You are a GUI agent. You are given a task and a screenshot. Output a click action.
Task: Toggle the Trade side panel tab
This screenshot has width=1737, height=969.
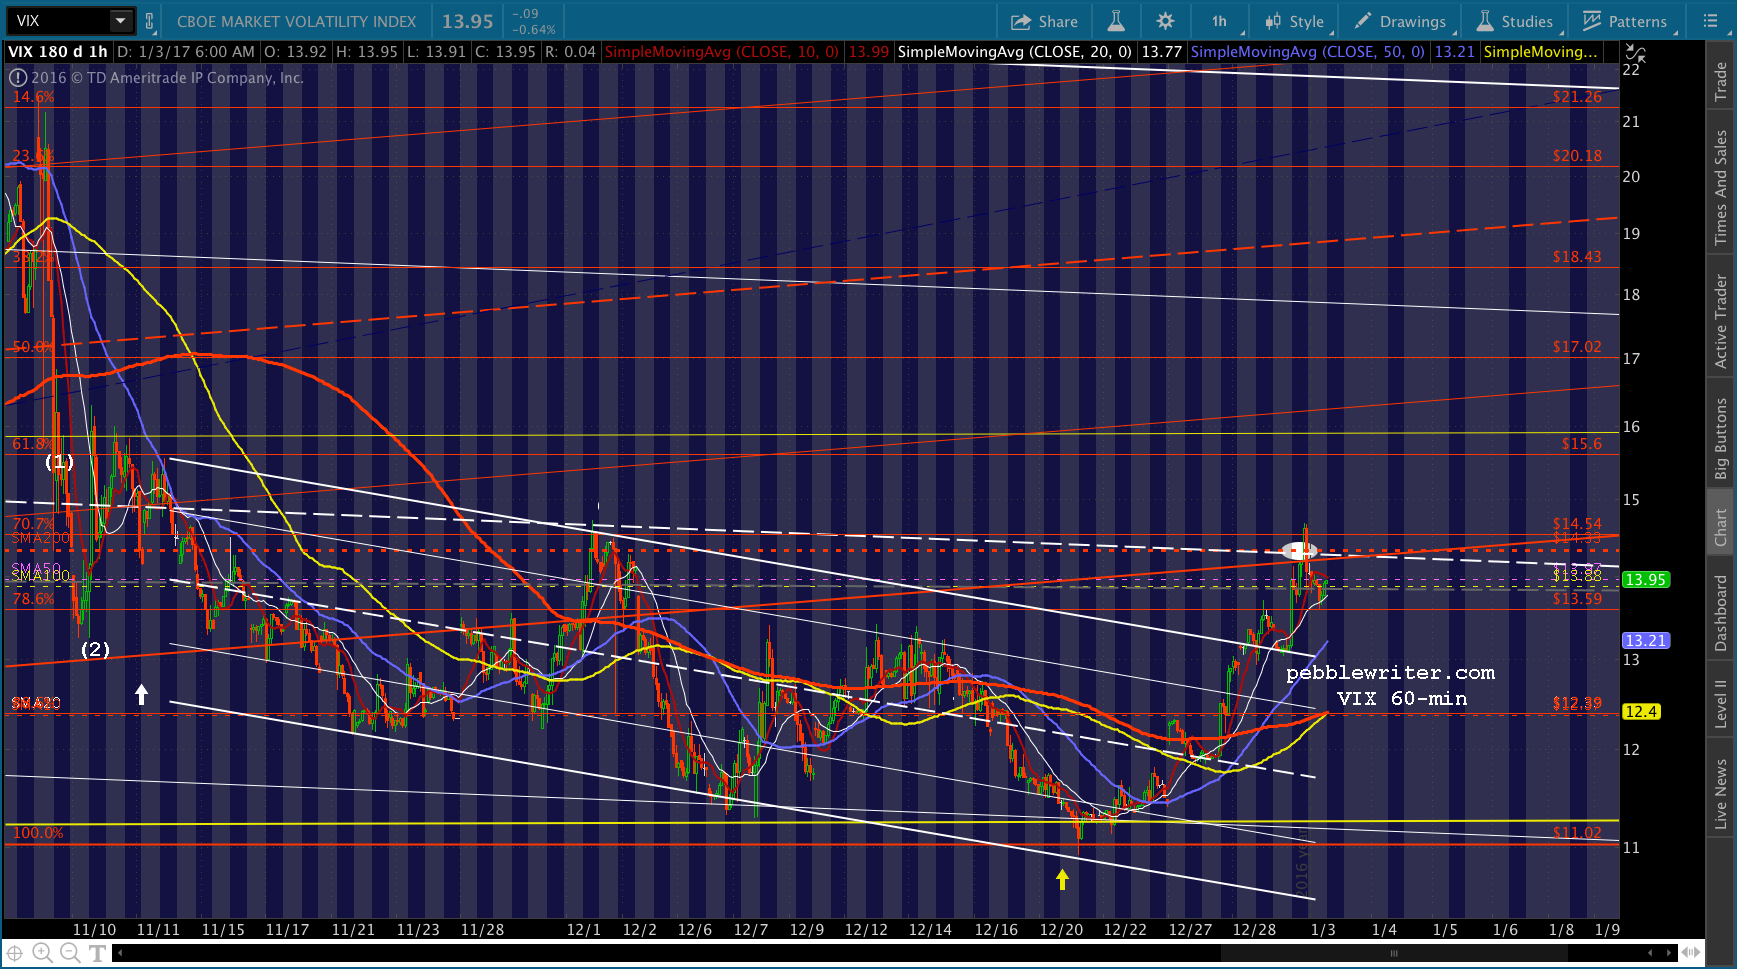pos(1721,81)
